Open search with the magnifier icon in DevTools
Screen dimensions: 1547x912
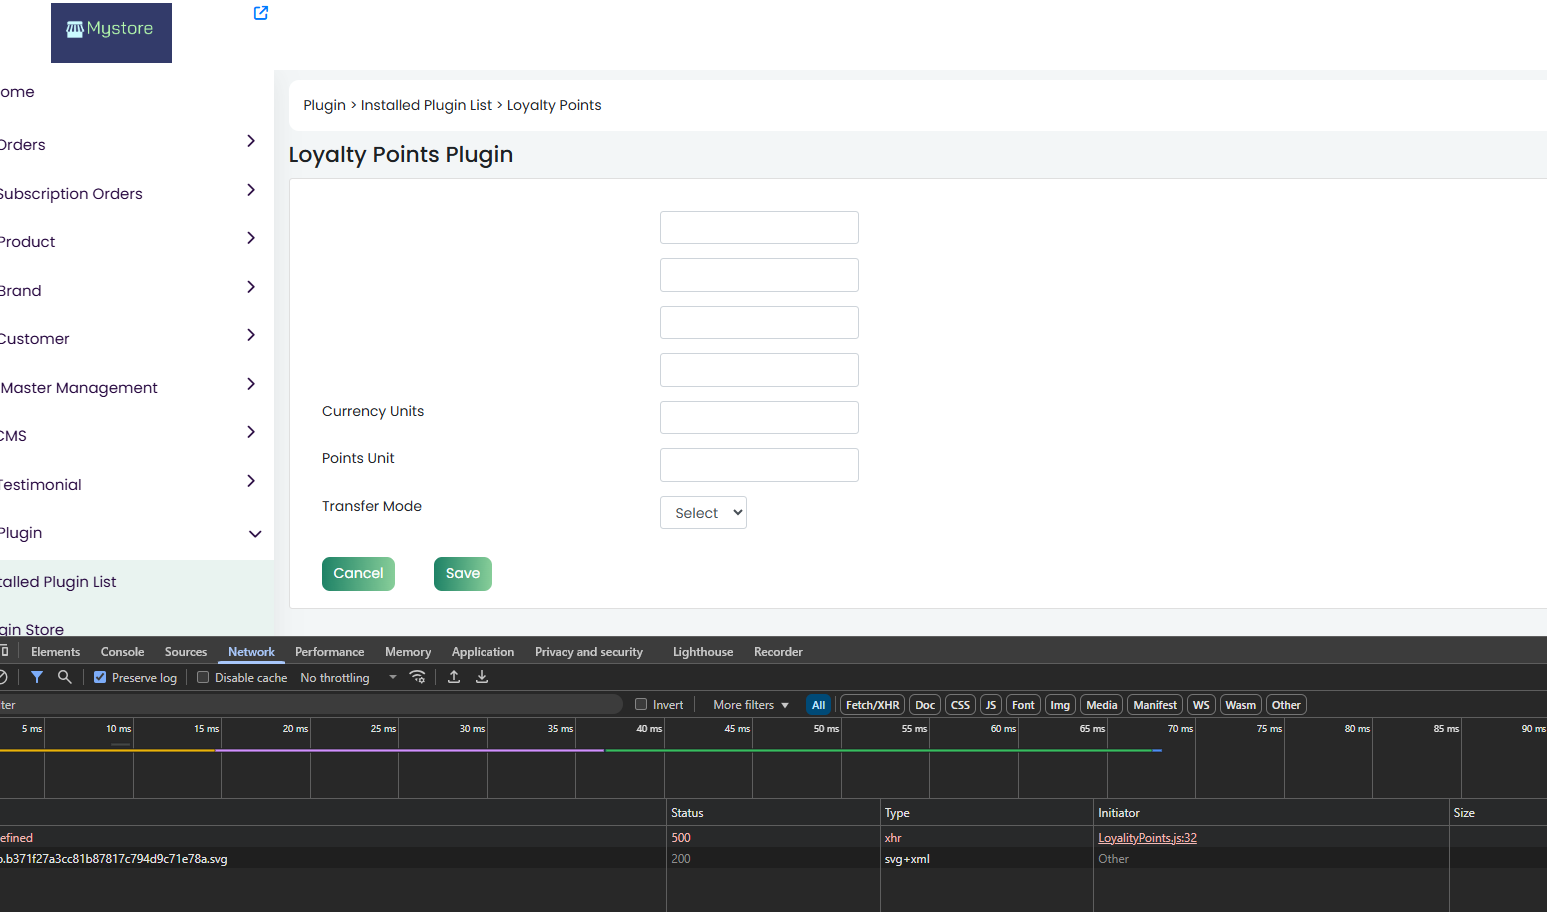(65, 677)
